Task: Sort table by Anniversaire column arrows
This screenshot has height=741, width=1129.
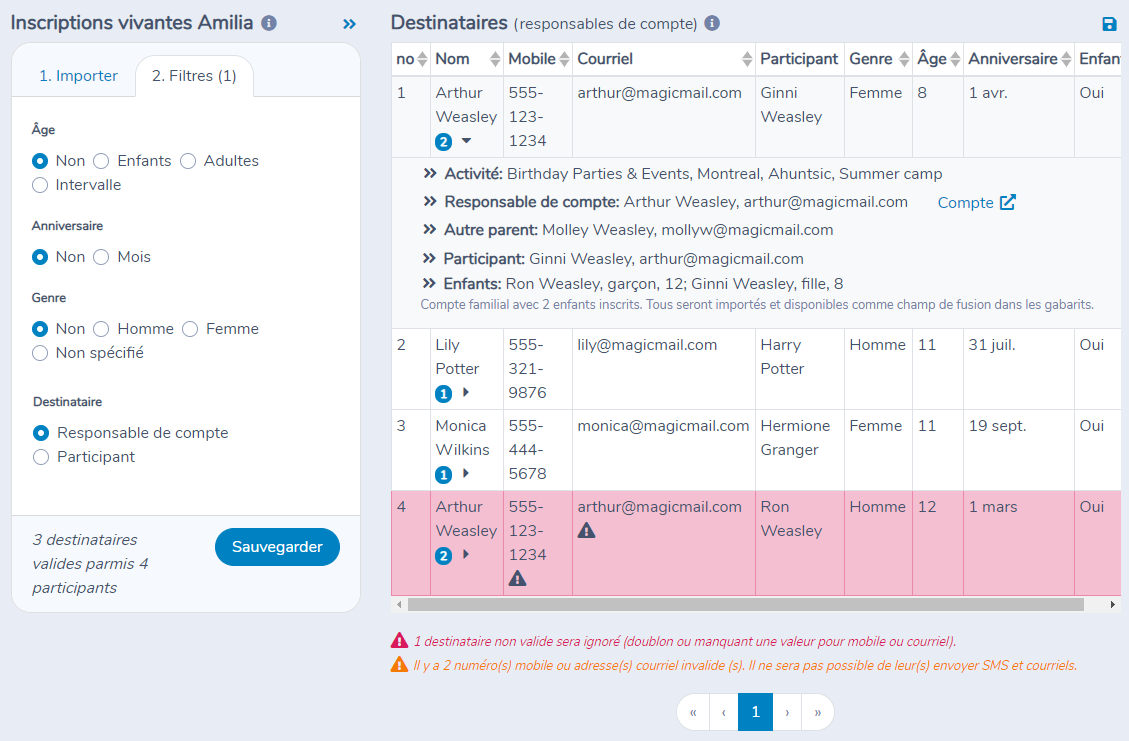Action: [1066, 59]
